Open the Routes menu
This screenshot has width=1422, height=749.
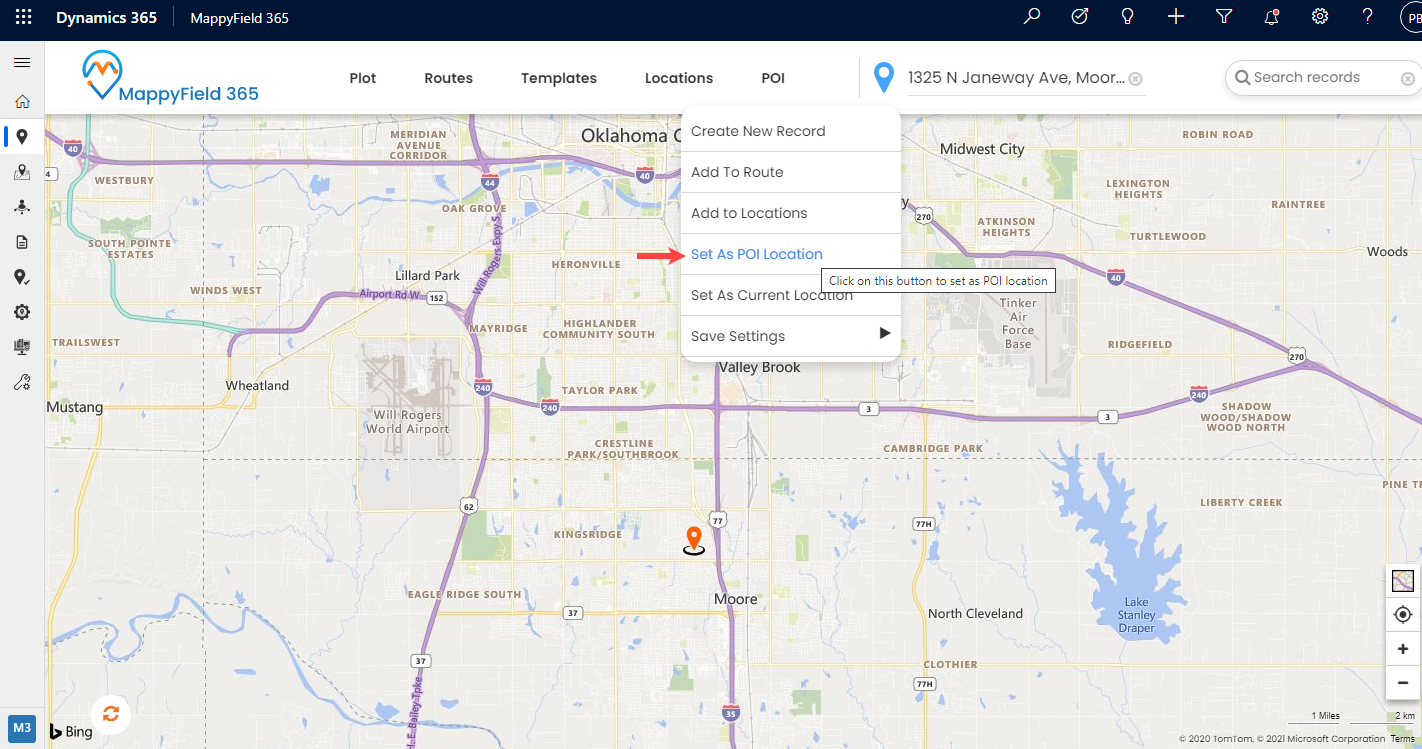[448, 78]
